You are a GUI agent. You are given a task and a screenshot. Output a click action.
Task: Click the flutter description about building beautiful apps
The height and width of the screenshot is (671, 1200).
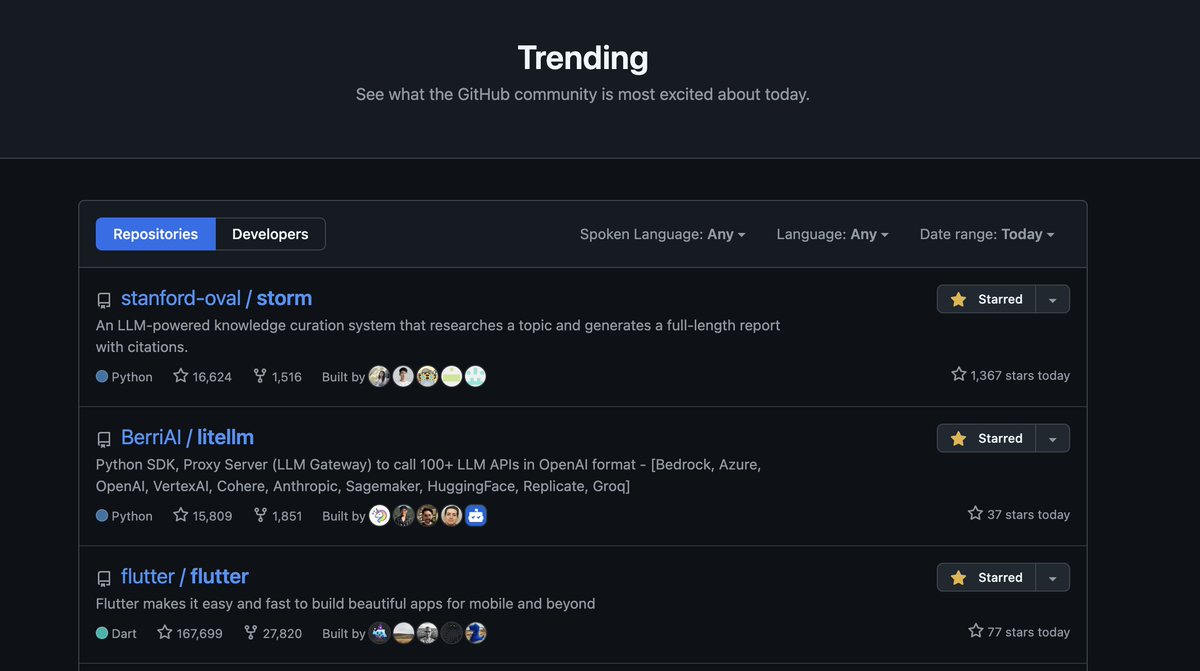click(346, 604)
